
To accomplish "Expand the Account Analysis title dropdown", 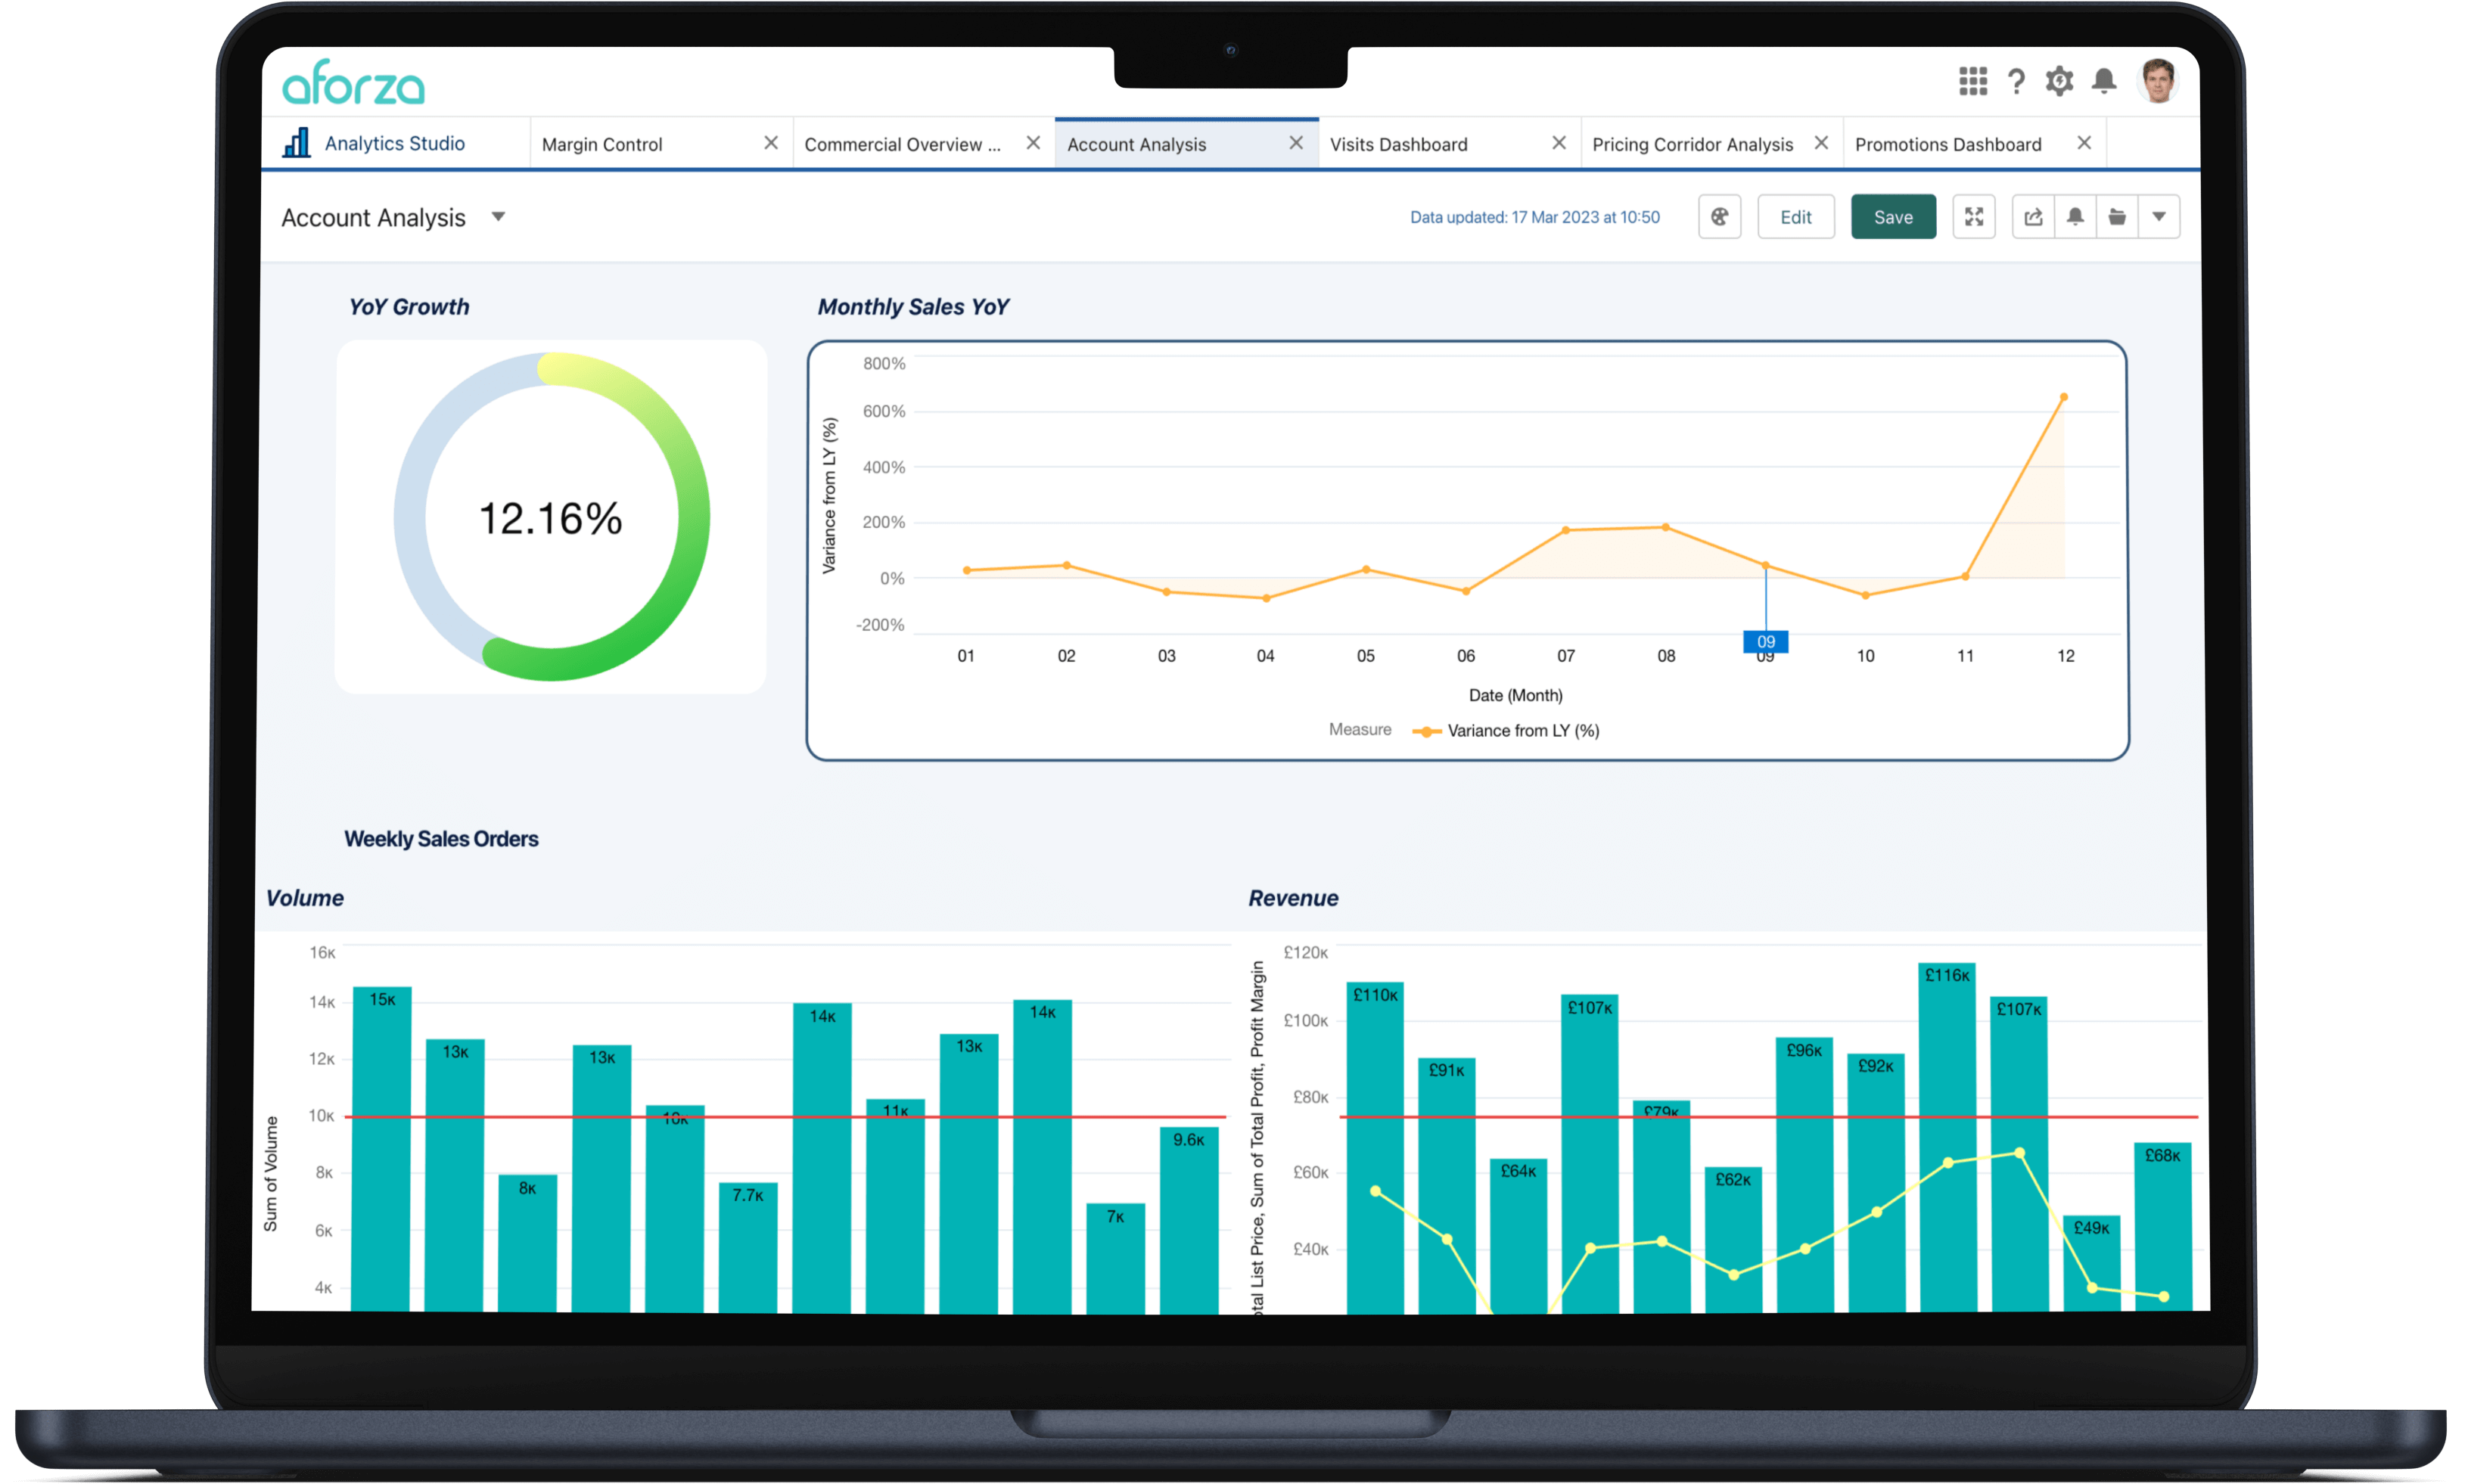I will pyautogui.click(x=498, y=217).
